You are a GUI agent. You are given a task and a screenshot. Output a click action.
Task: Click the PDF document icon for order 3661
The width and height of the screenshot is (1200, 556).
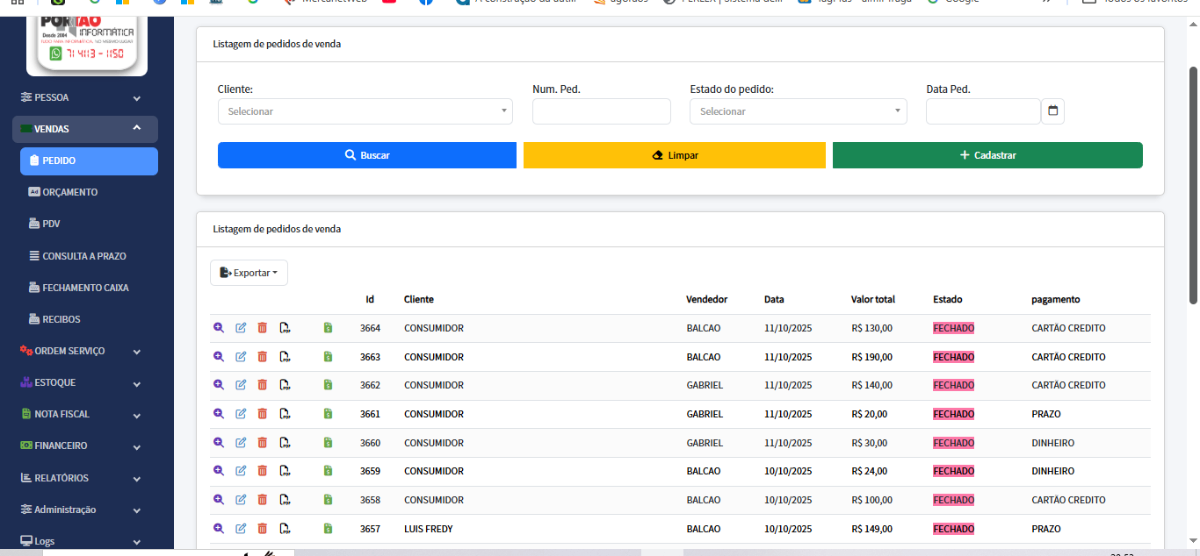click(x=285, y=414)
